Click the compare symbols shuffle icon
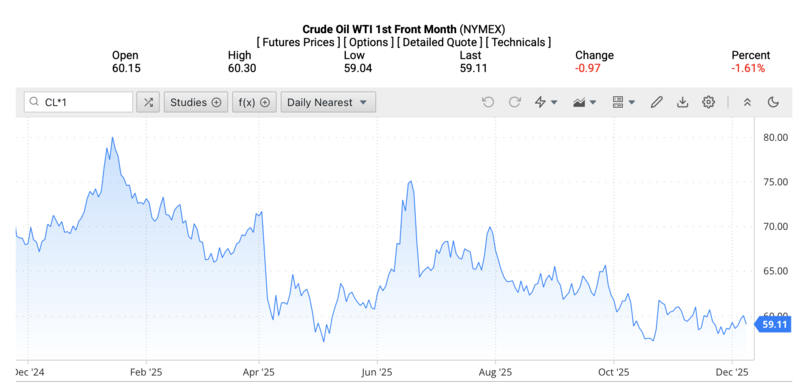Viewport: 800px width, 382px height. tap(148, 102)
